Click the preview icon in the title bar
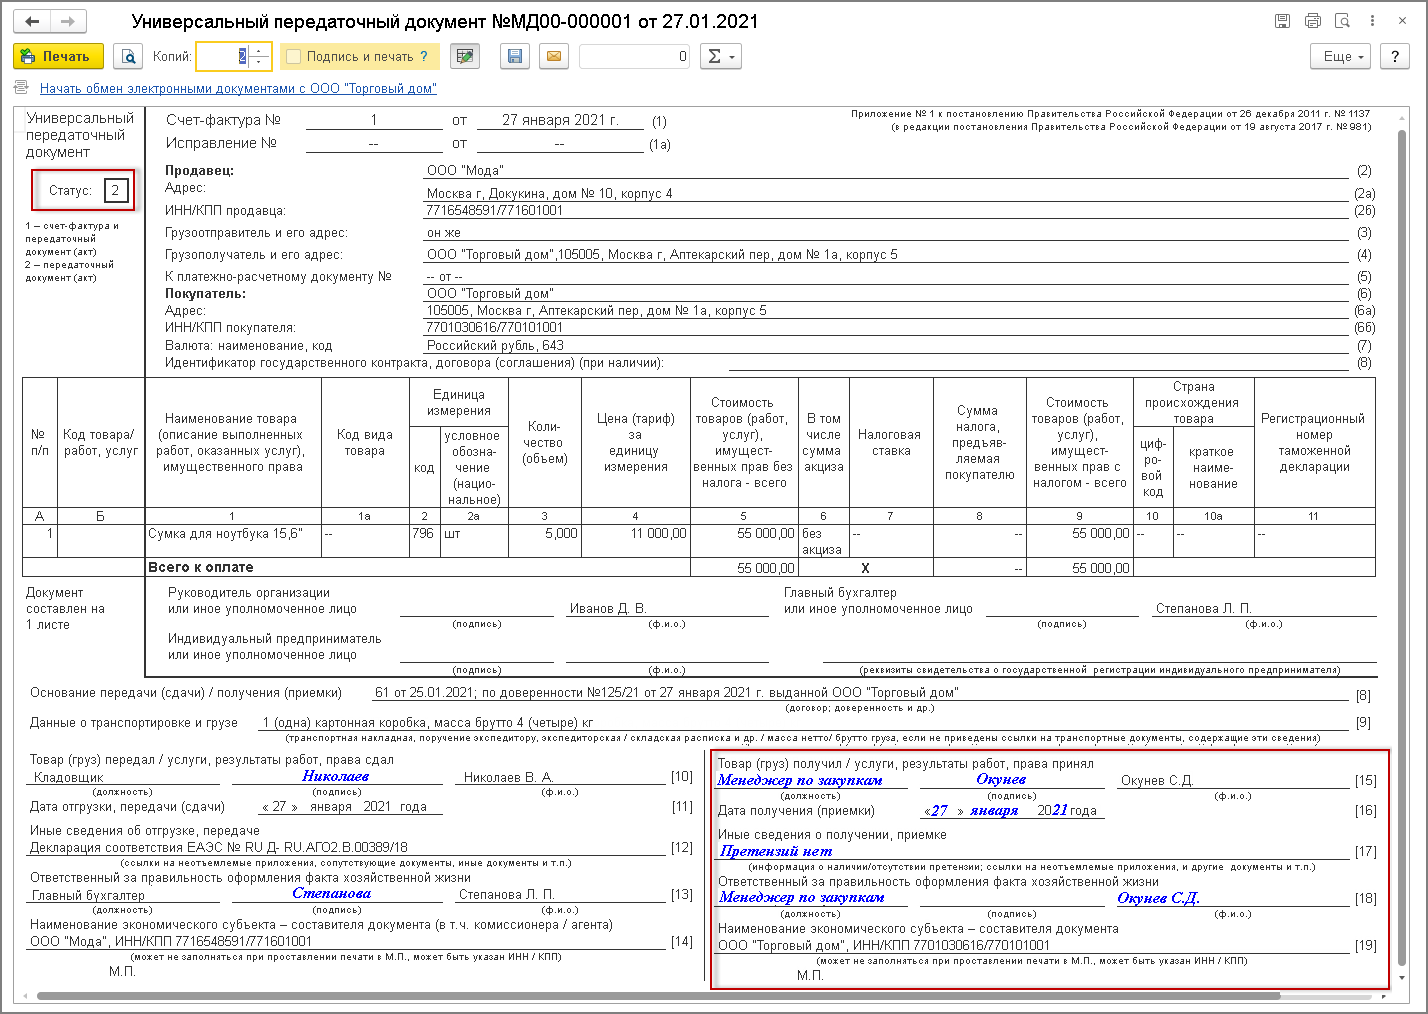The width and height of the screenshot is (1428, 1014). click(x=1343, y=21)
